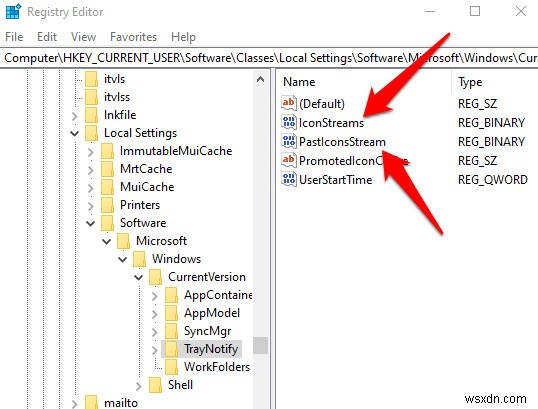The height and width of the screenshot is (409, 538).
Task: Collapse the Local Settings key
Action: (74, 133)
